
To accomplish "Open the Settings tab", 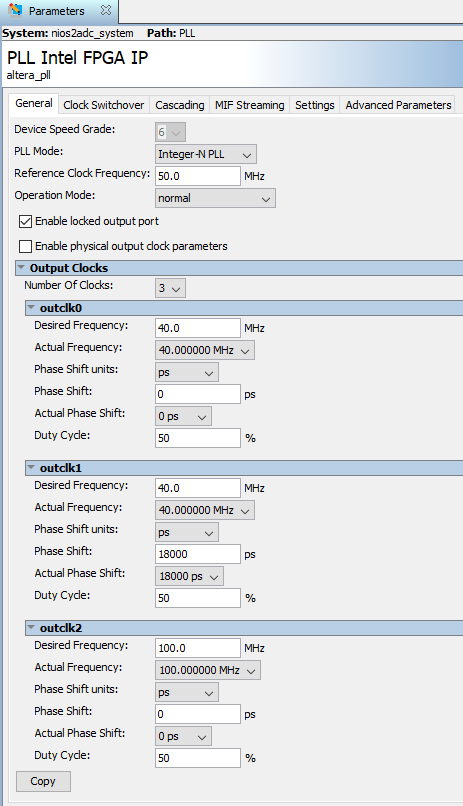I will click(314, 105).
